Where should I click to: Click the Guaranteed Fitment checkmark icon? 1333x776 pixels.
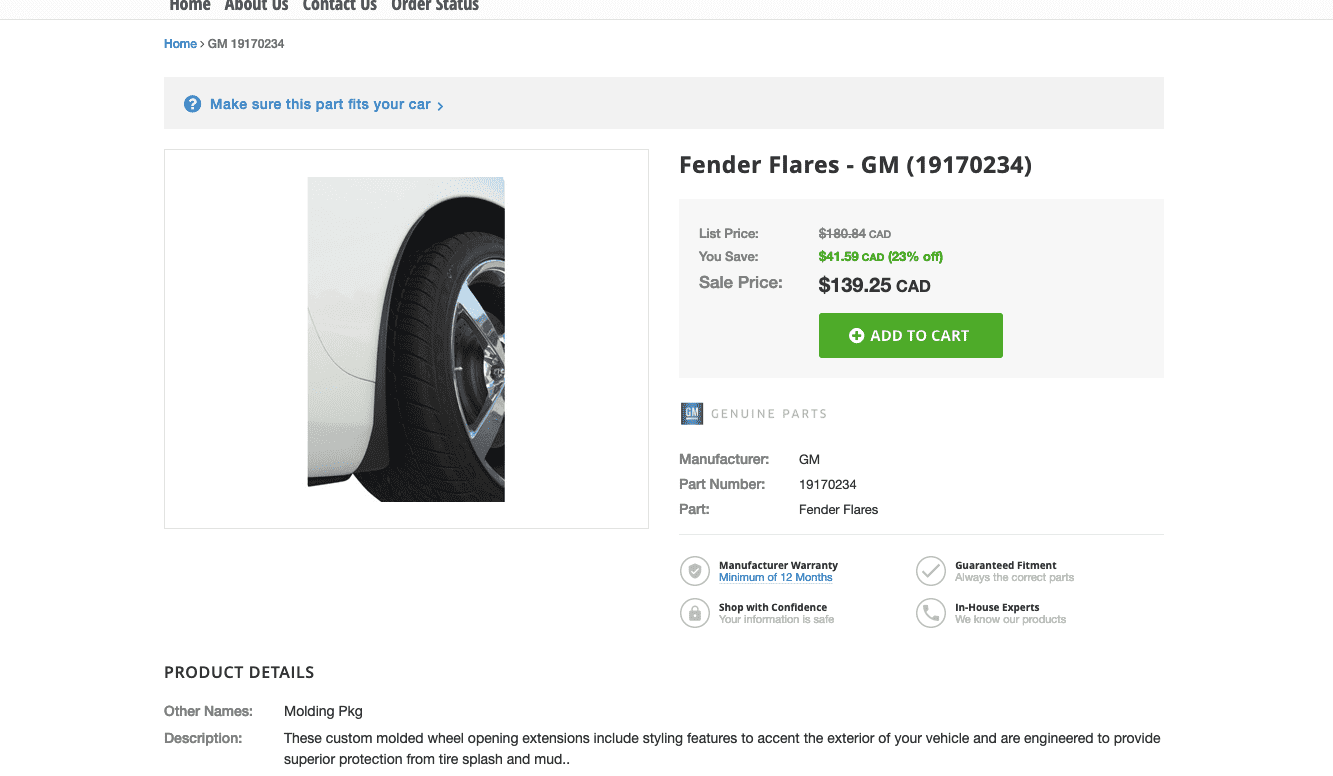(931, 571)
